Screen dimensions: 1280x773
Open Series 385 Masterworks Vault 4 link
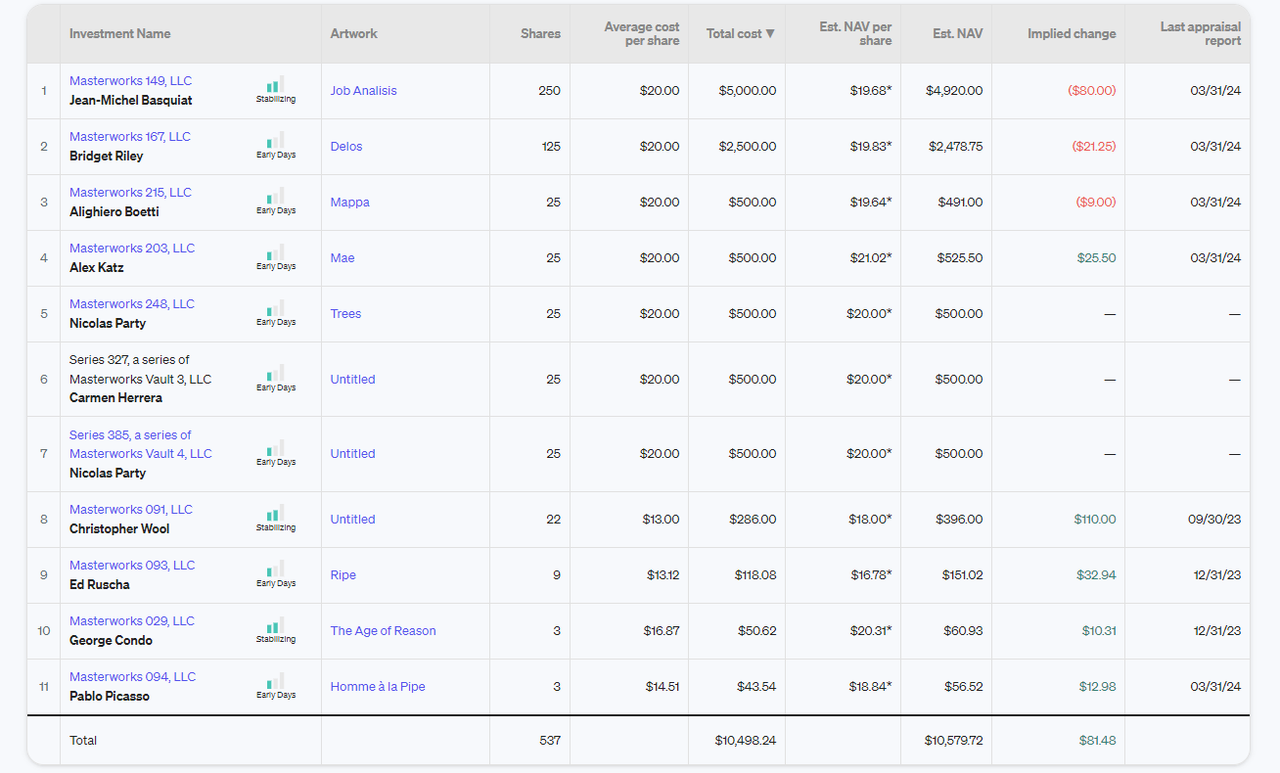point(140,444)
